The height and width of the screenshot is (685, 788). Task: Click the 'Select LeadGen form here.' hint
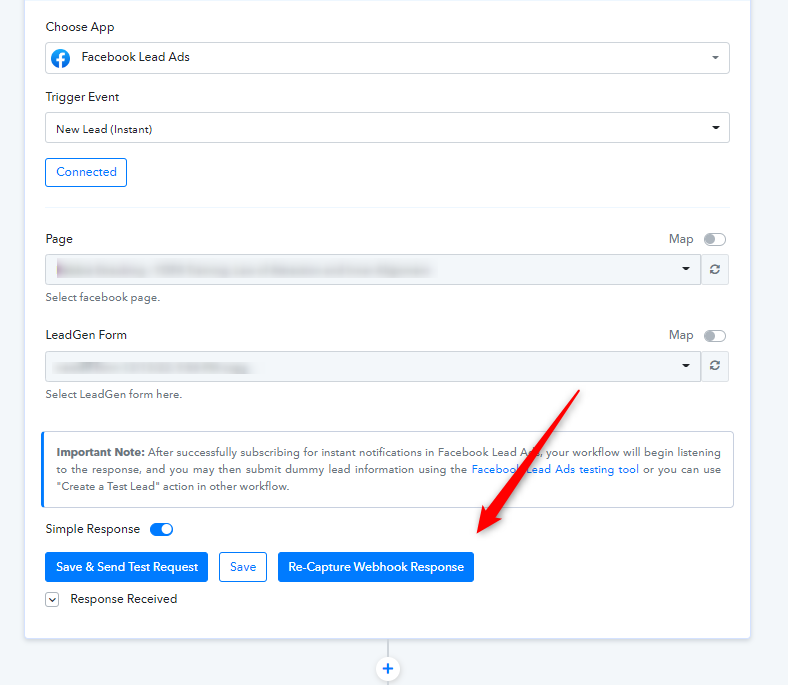(114, 395)
